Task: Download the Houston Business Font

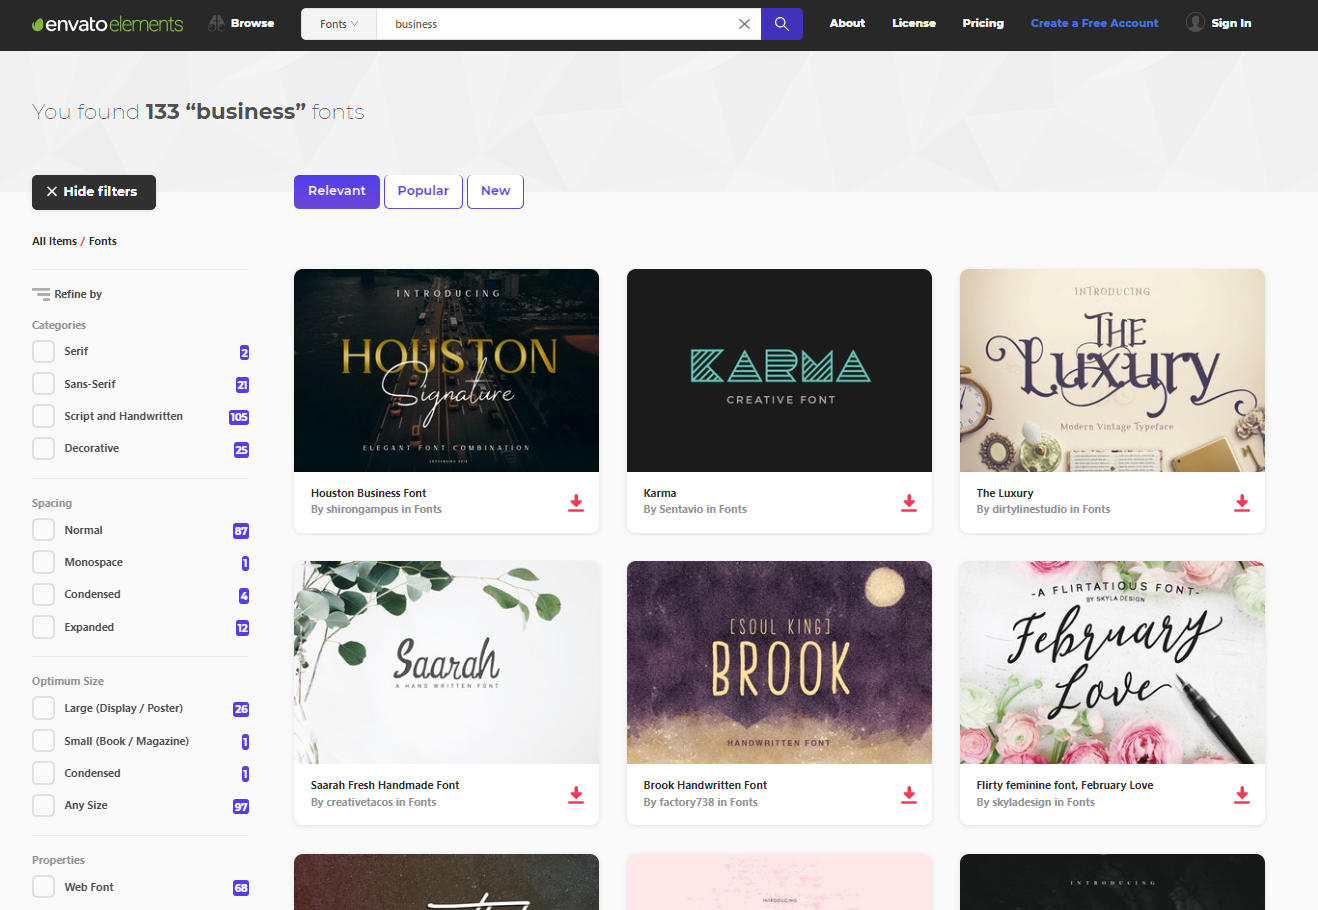Action: (576, 503)
